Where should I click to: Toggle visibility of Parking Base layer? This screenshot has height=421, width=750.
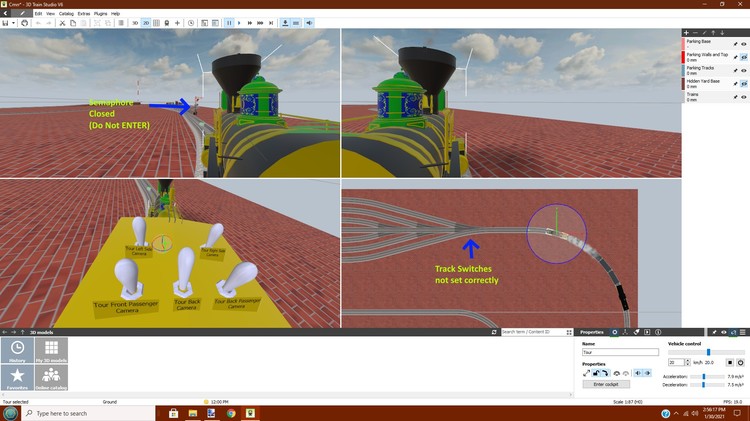pos(744,44)
